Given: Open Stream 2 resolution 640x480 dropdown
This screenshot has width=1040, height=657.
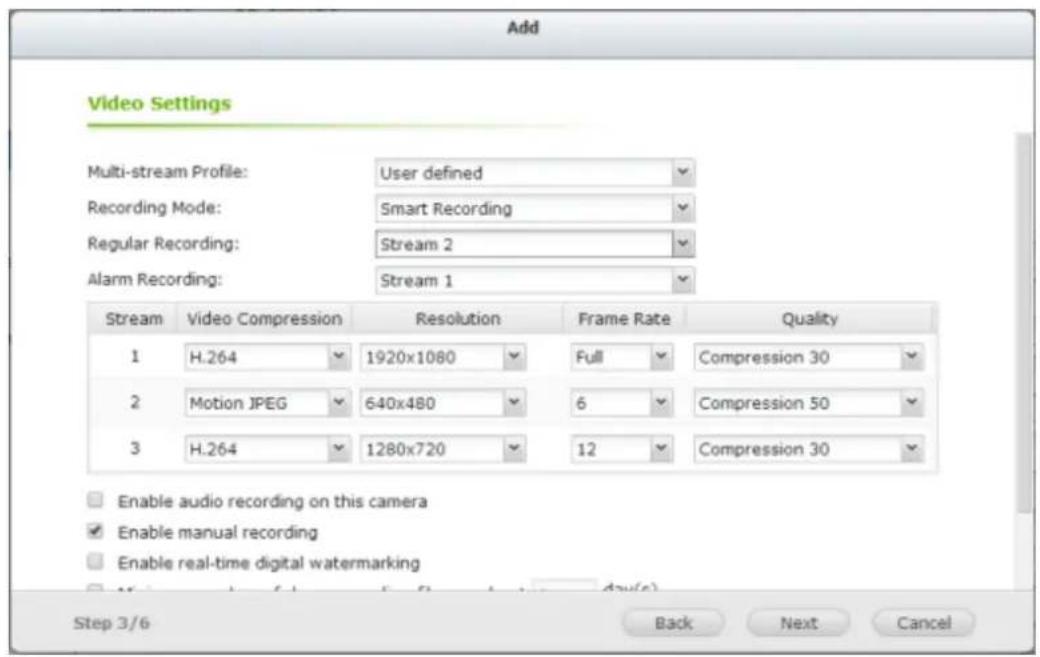Looking at the screenshot, I should (x=443, y=404).
